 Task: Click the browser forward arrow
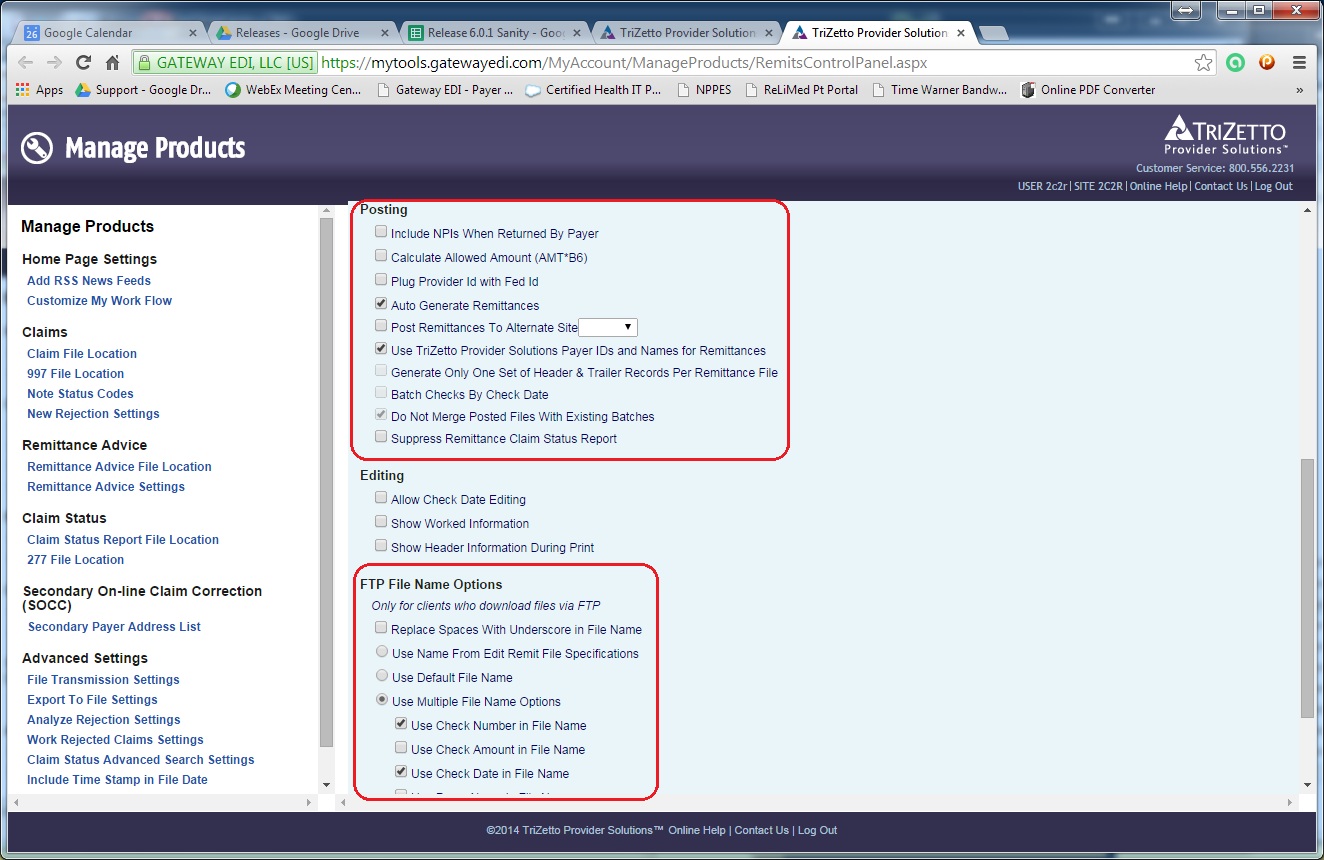[x=55, y=62]
